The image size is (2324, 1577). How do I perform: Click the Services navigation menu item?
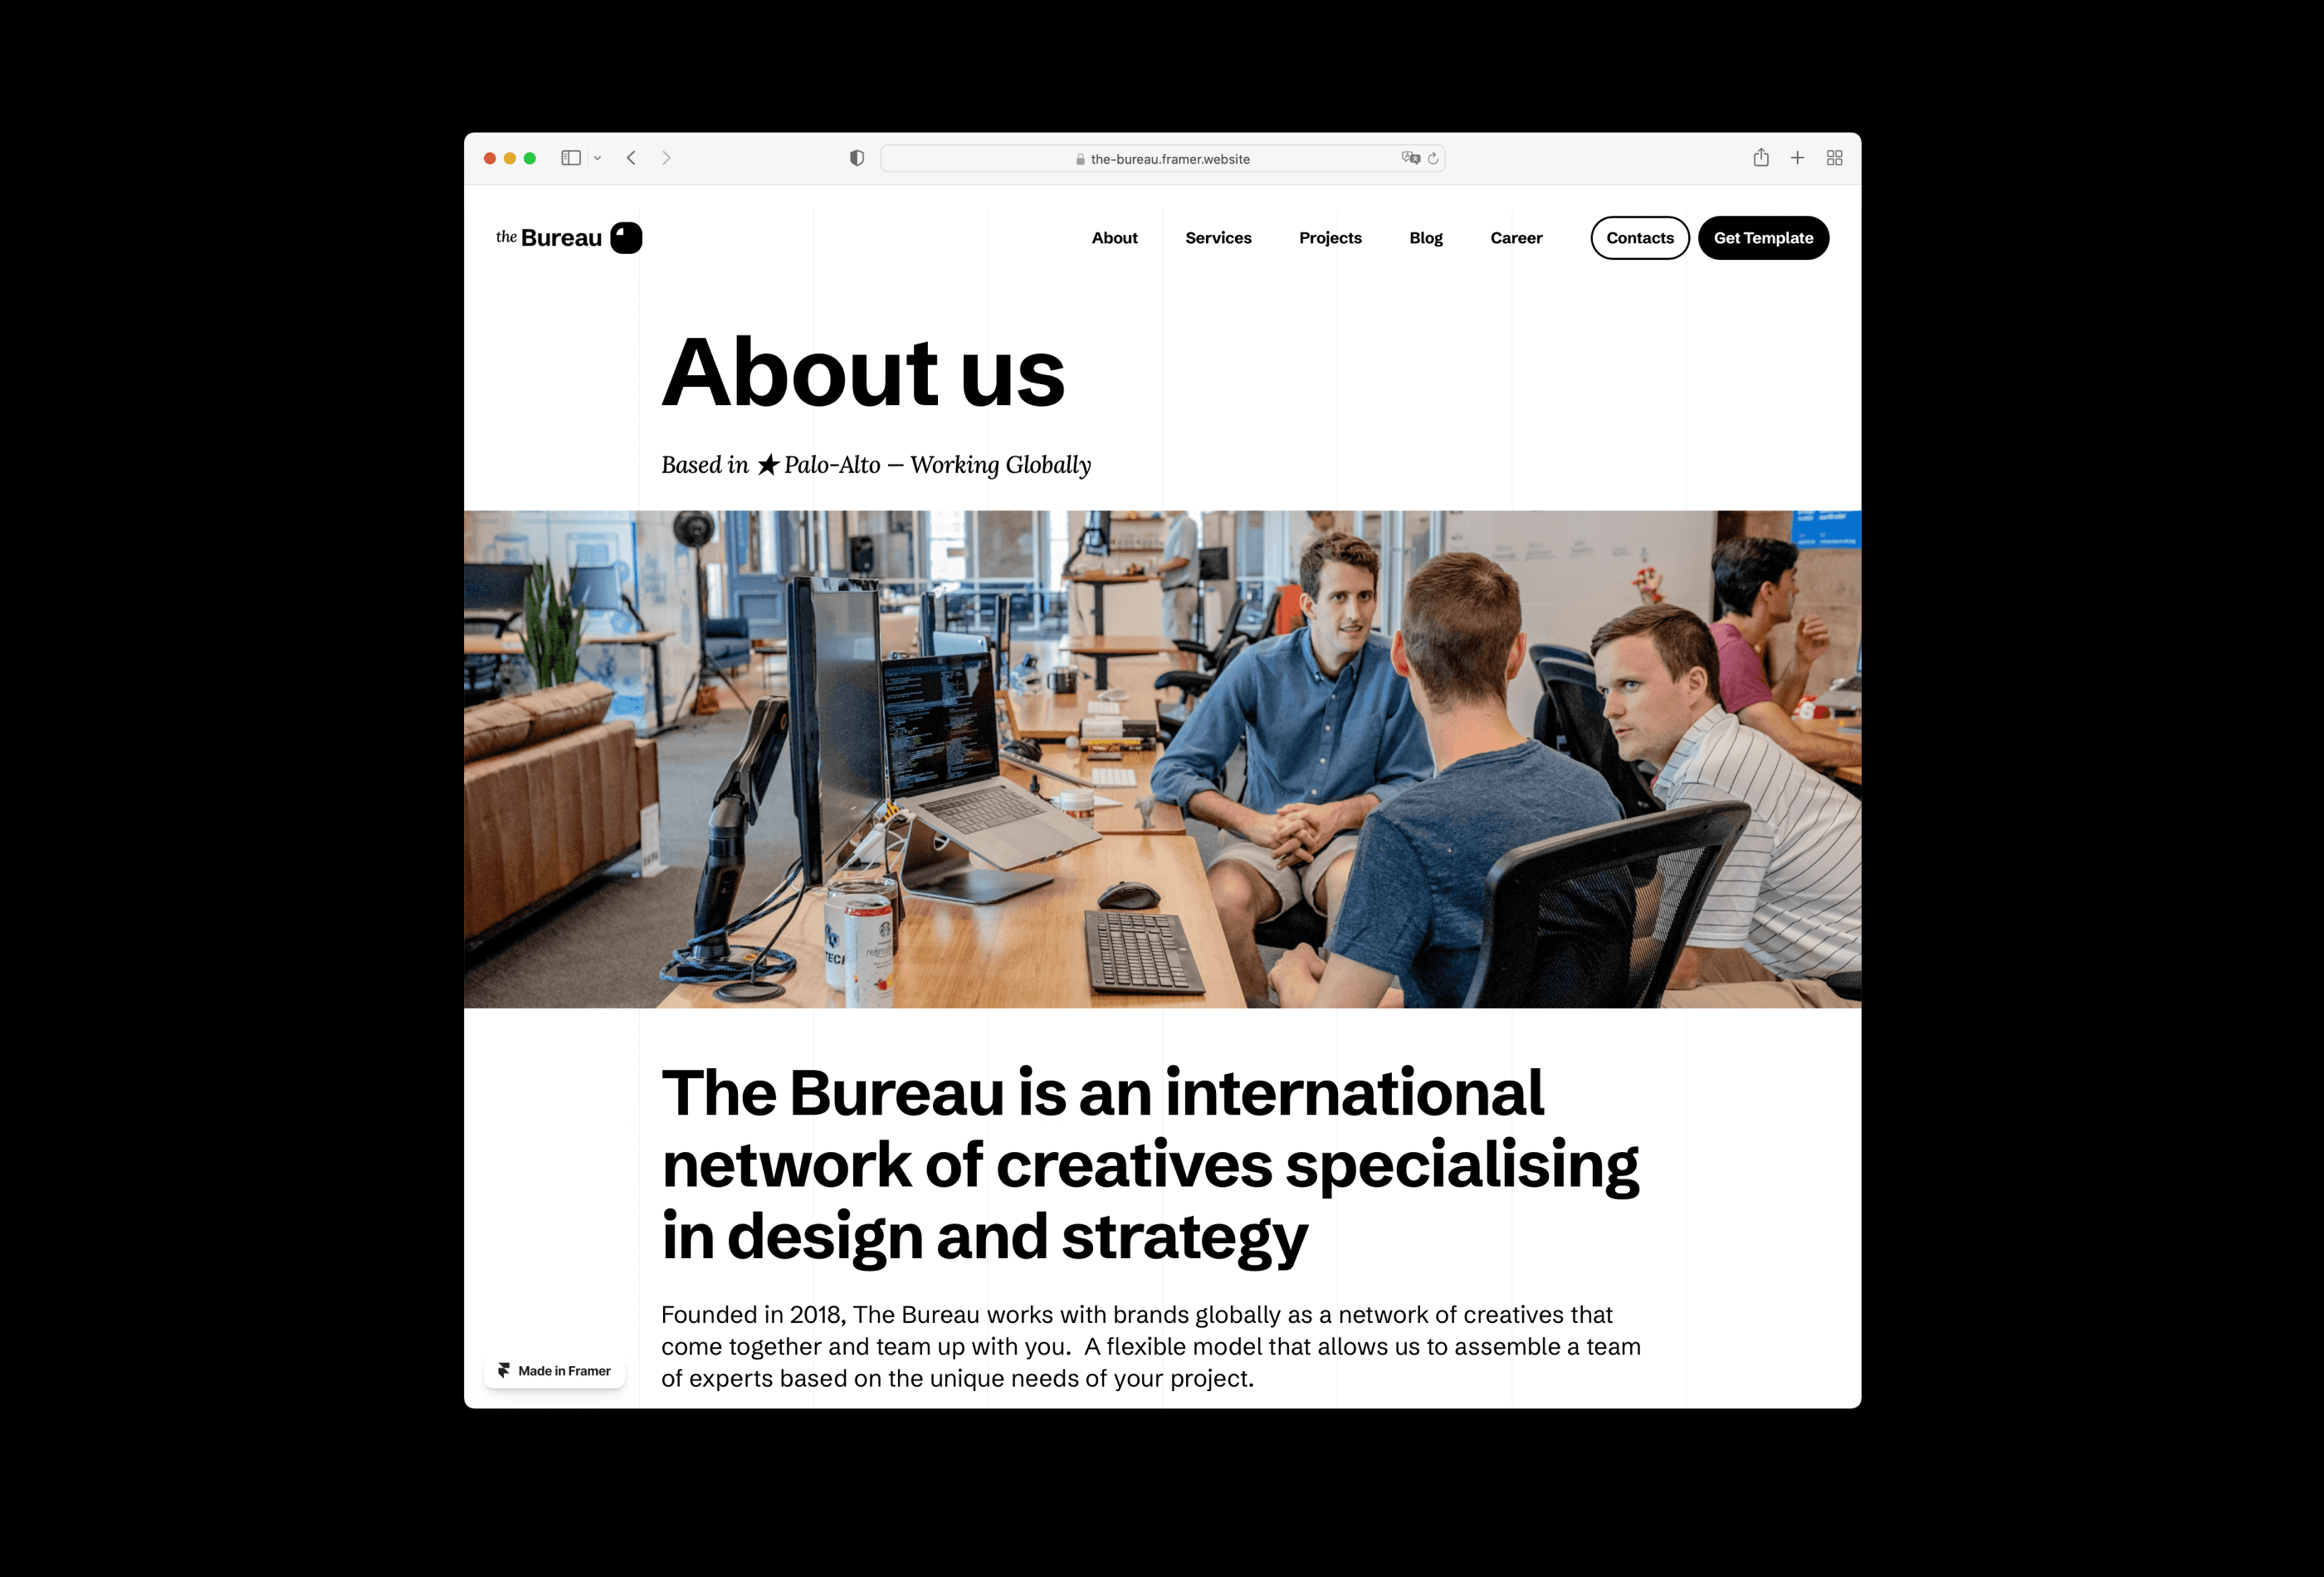[1219, 237]
